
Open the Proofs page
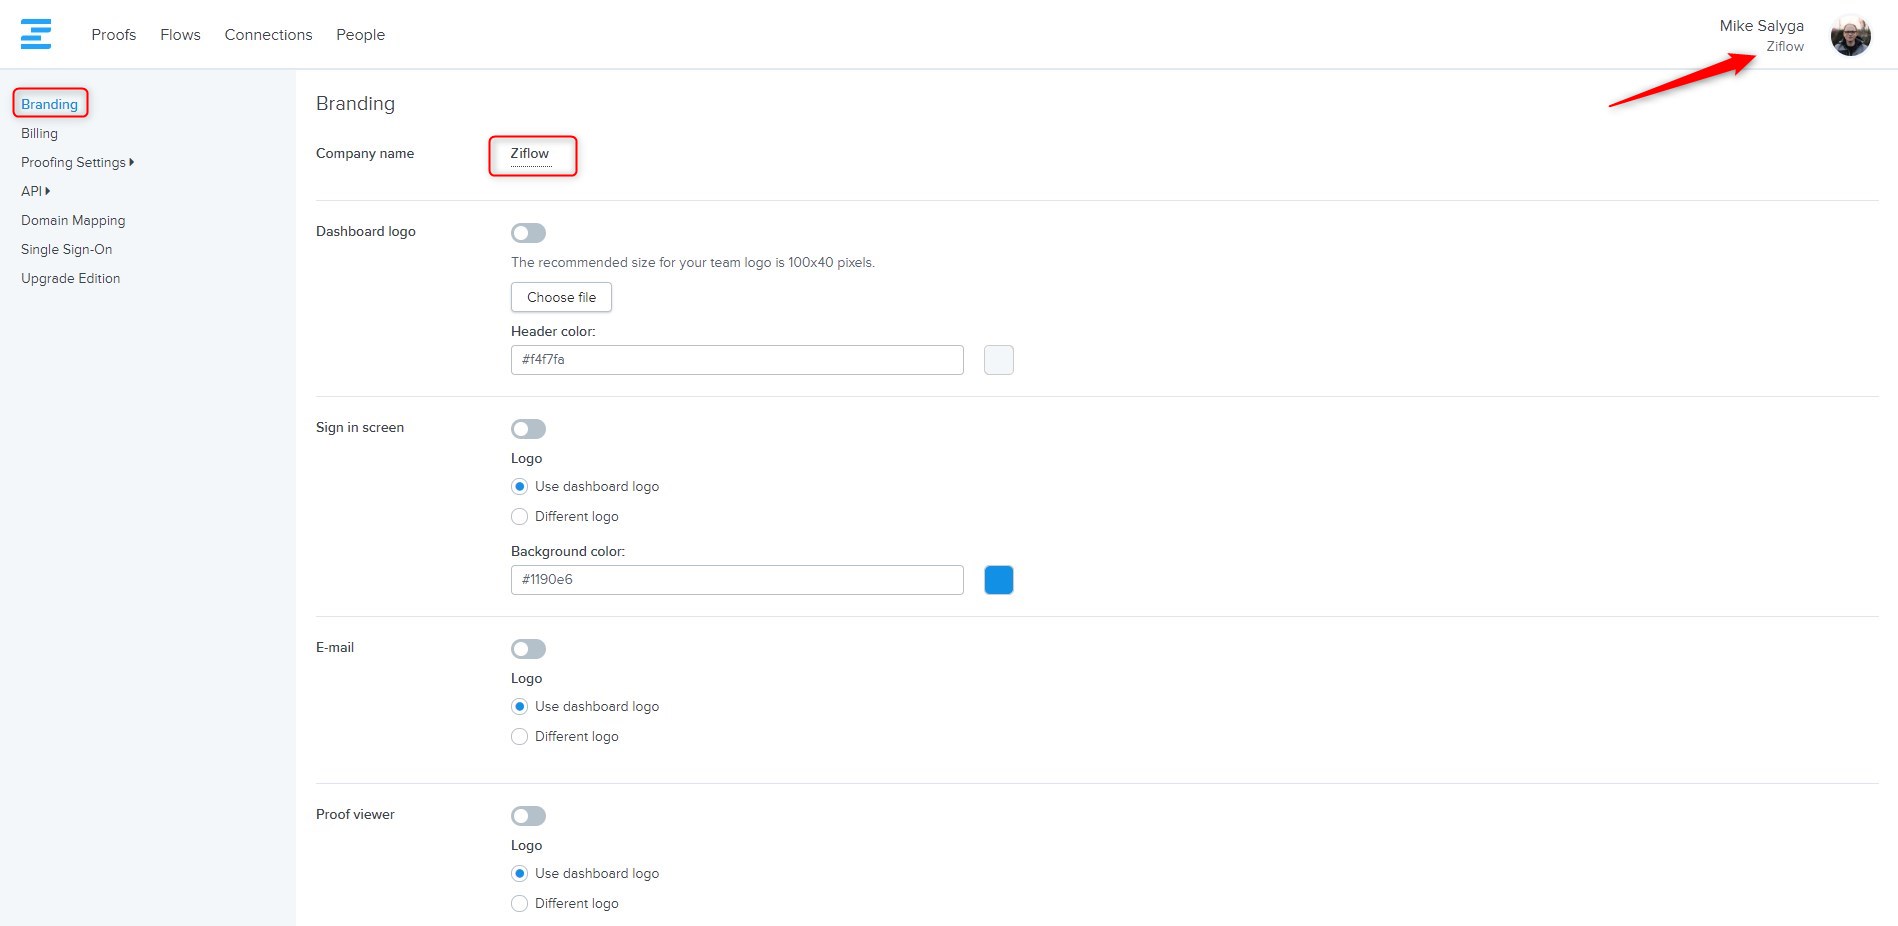(114, 35)
